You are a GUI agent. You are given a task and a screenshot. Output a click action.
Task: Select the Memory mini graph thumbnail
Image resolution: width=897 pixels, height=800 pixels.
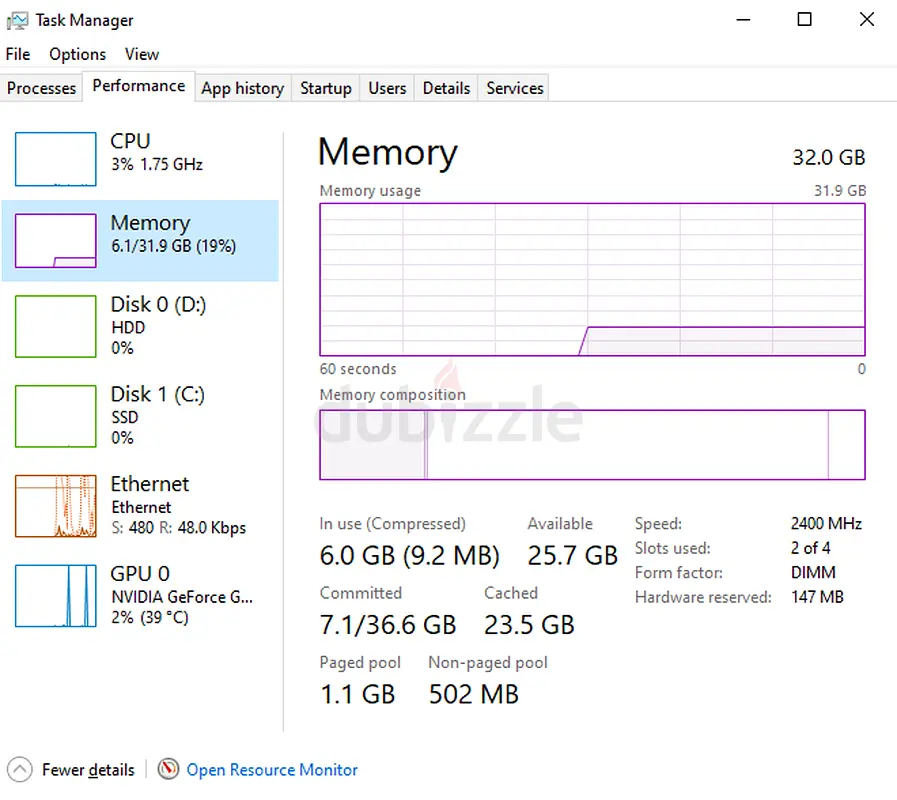[x=56, y=241]
